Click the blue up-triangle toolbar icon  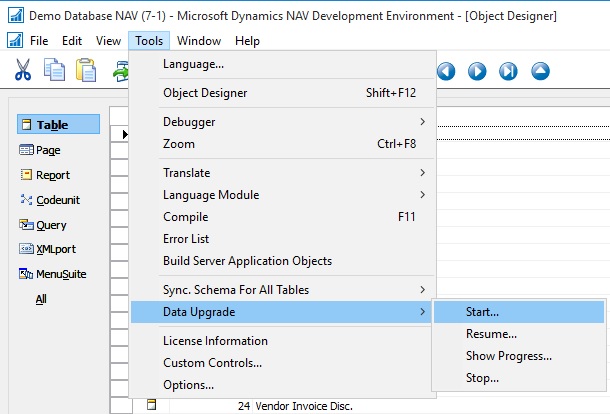click(540, 71)
